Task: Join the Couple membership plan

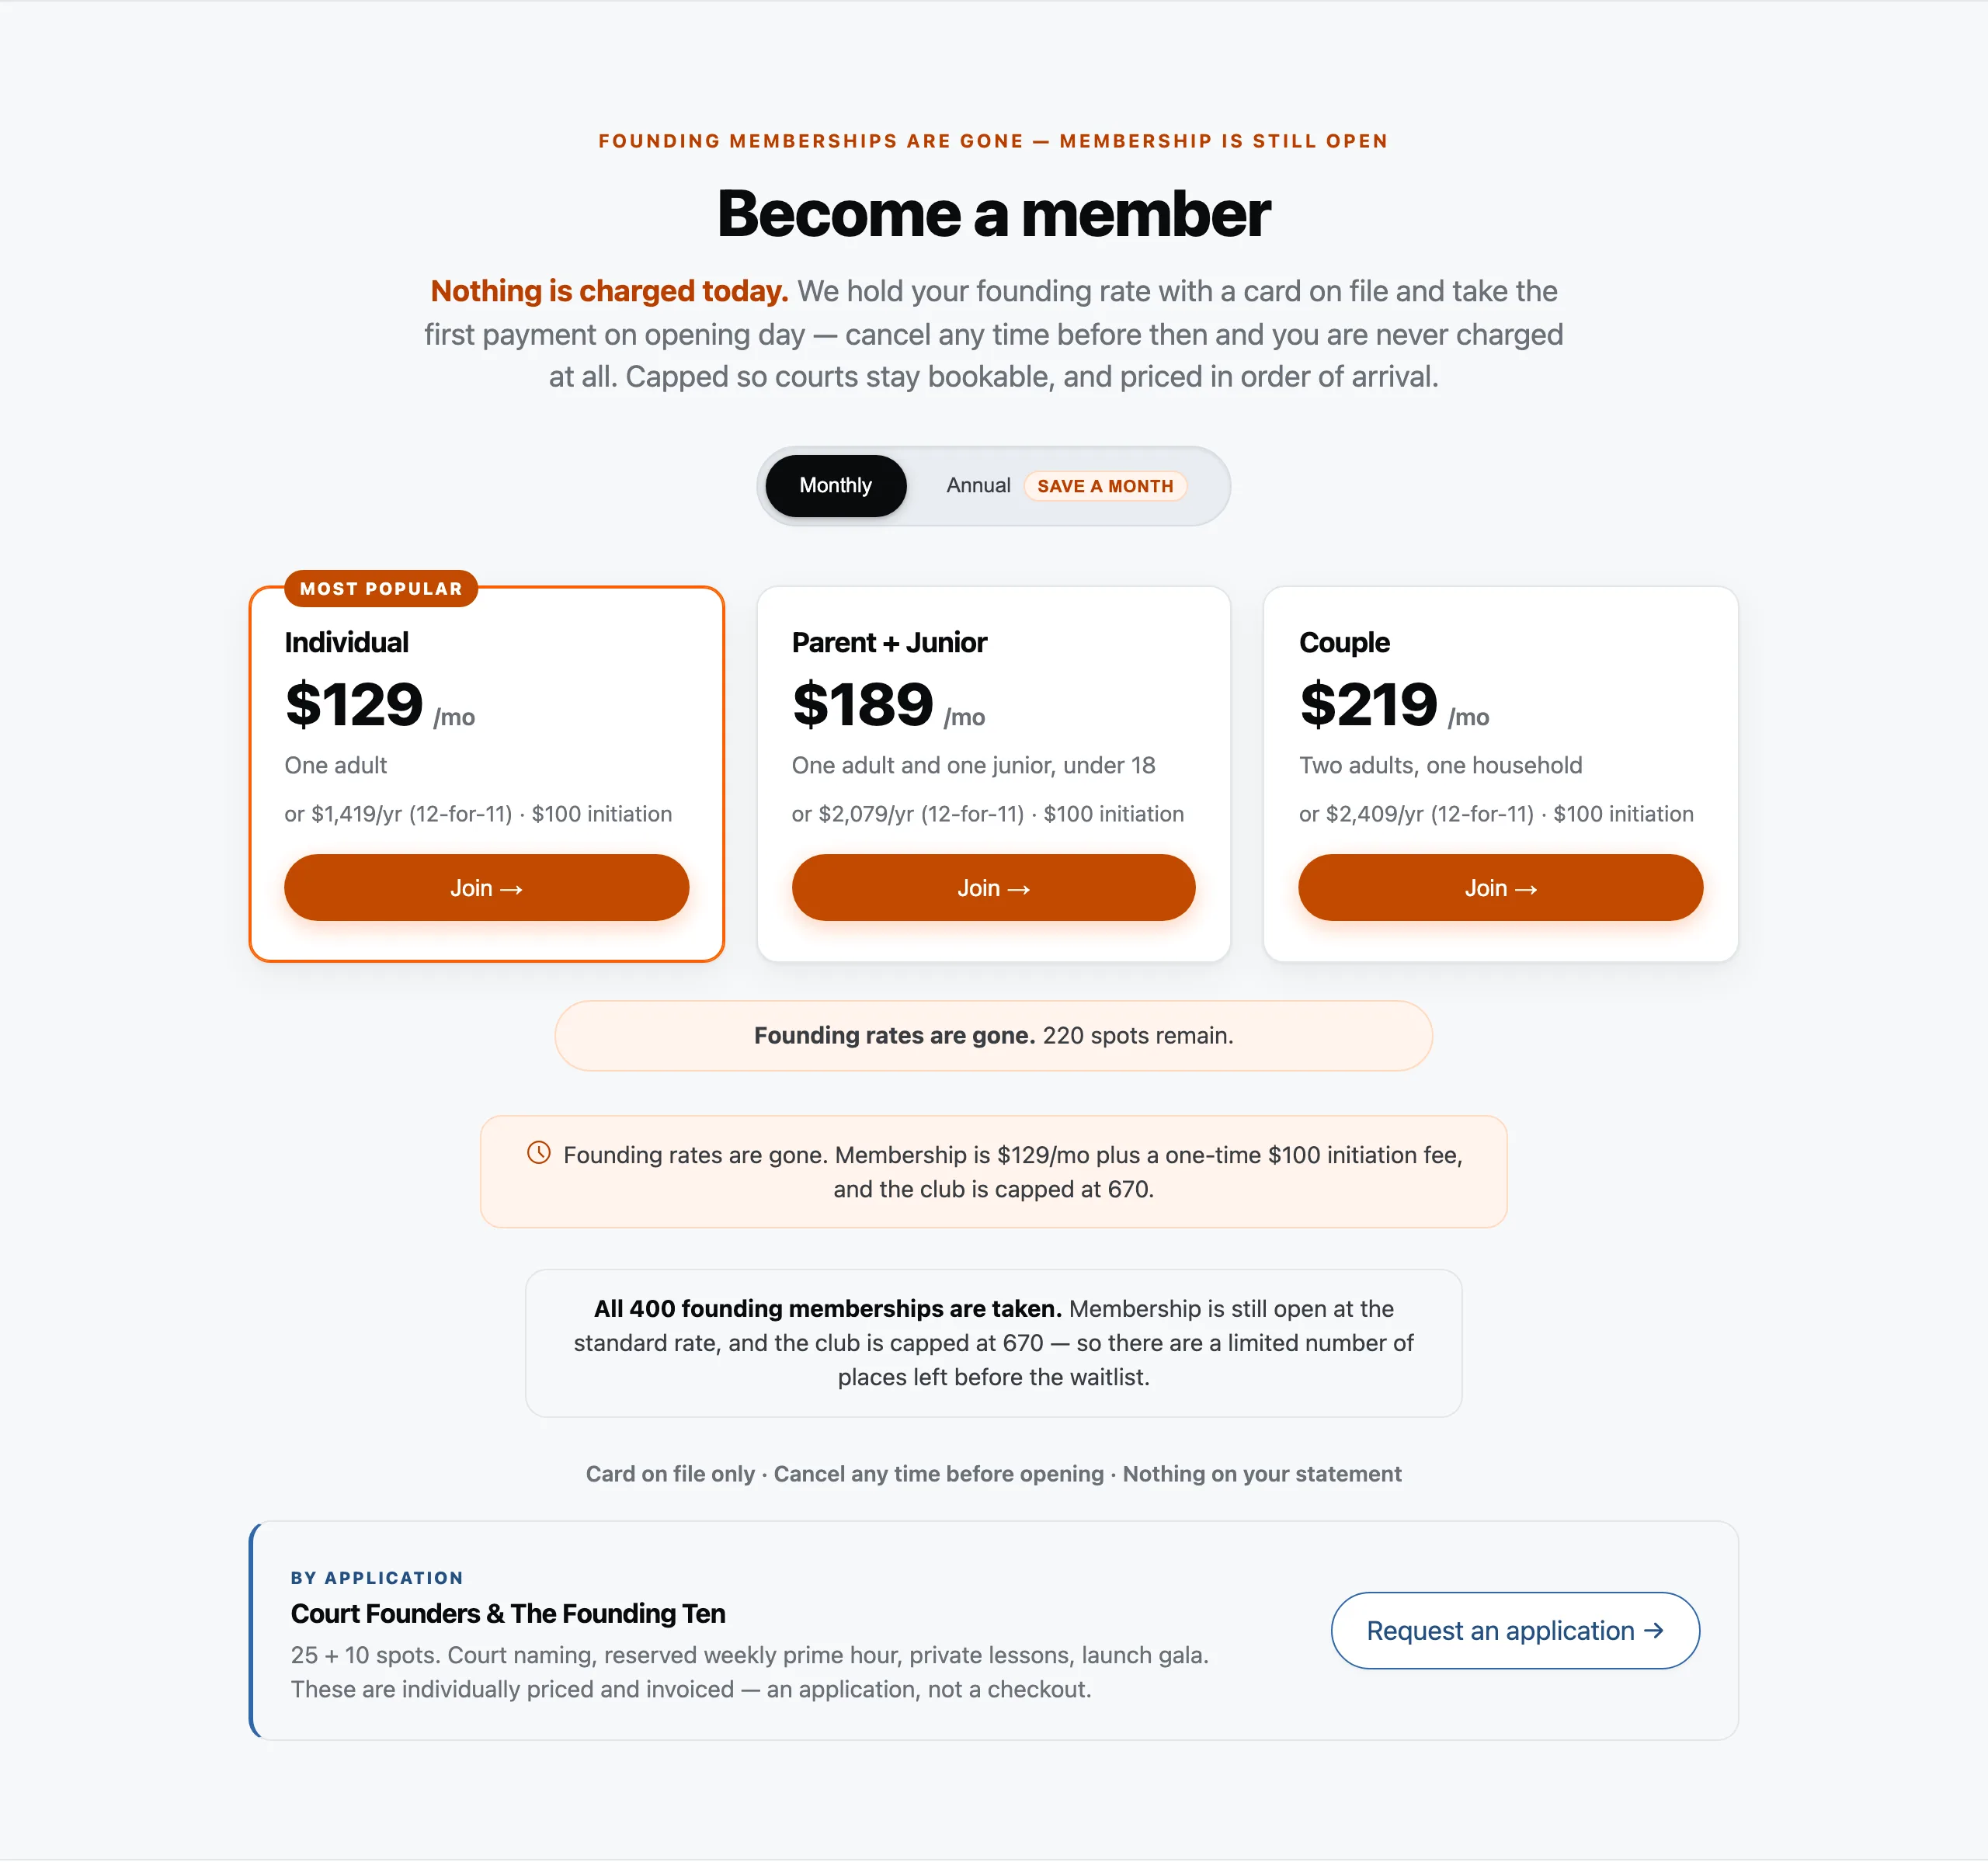Action: click(x=1500, y=888)
